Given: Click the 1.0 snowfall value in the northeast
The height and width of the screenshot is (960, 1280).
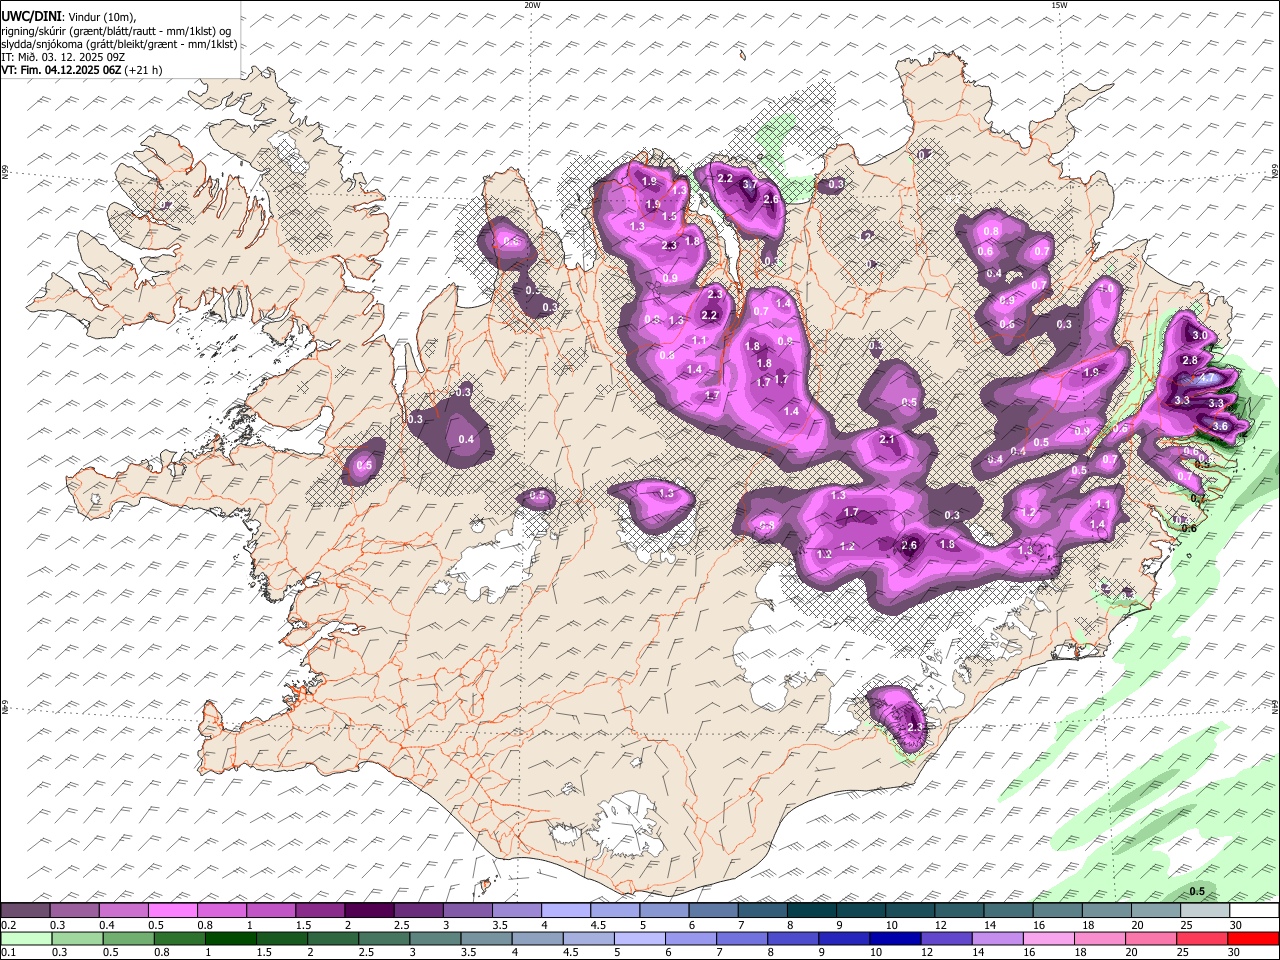Looking at the screenshot, I should point(1106,288).
